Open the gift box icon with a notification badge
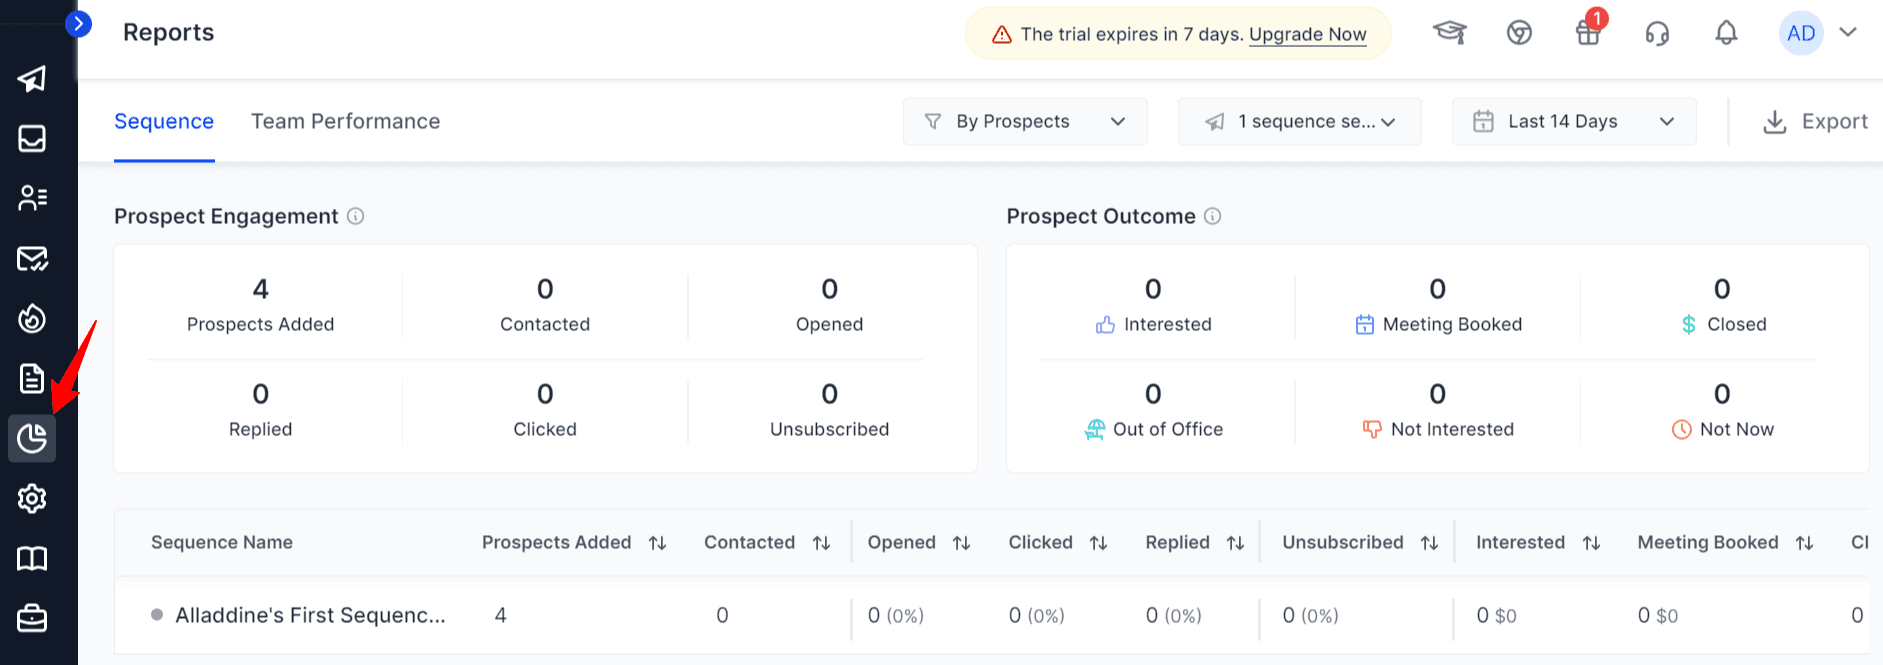Image resolution: width=1883 pixels, height=665 pixels. coord(1589,31)
